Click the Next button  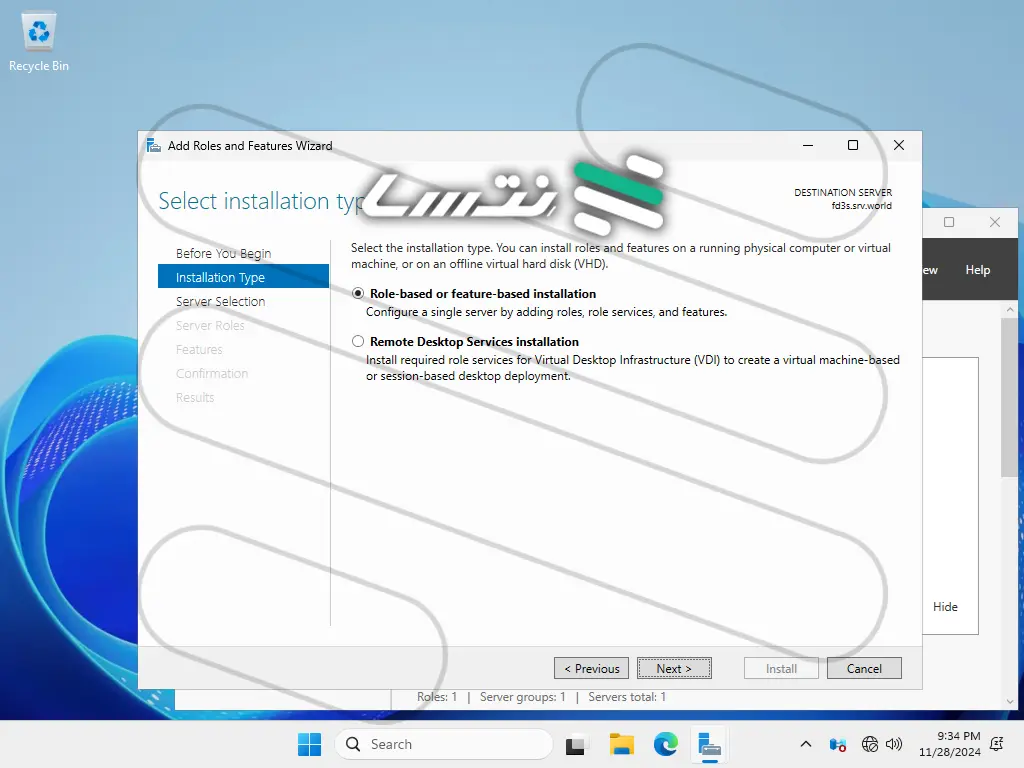coord(674,669)
